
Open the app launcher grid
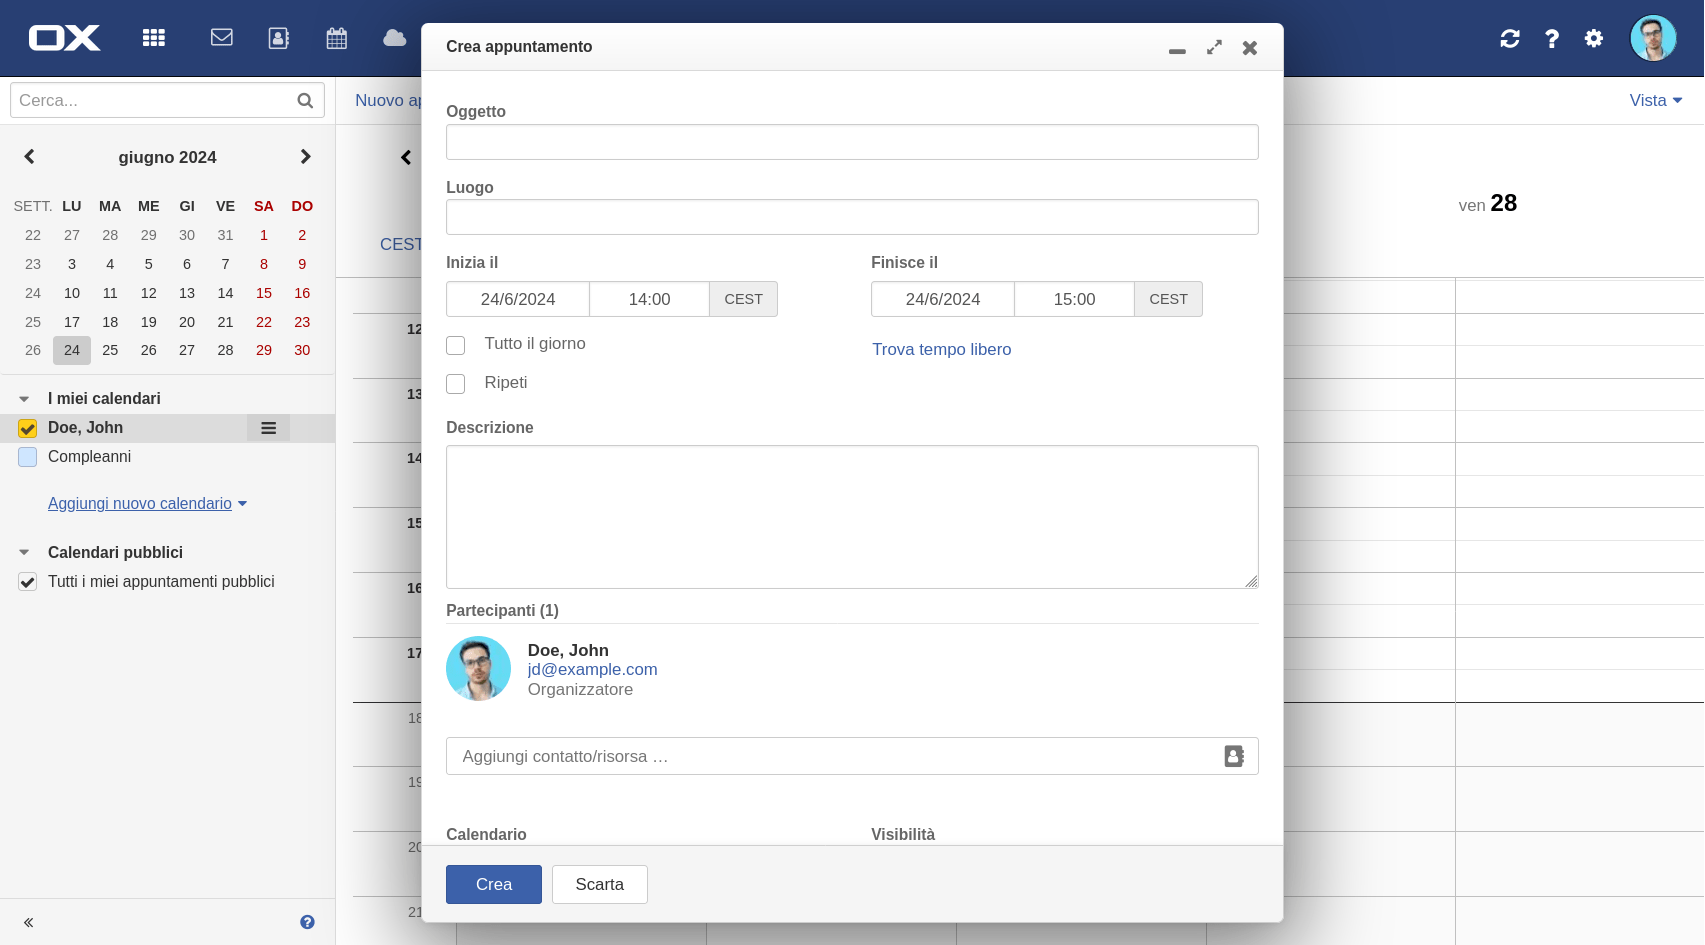[153, 38]
